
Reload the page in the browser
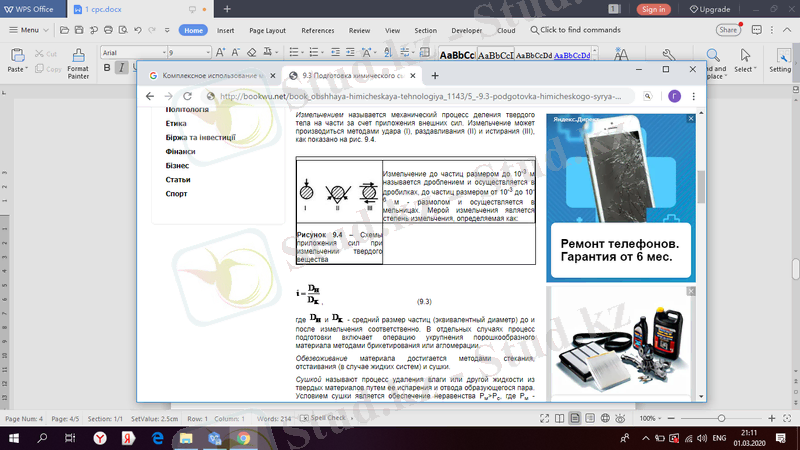[200, 96]
